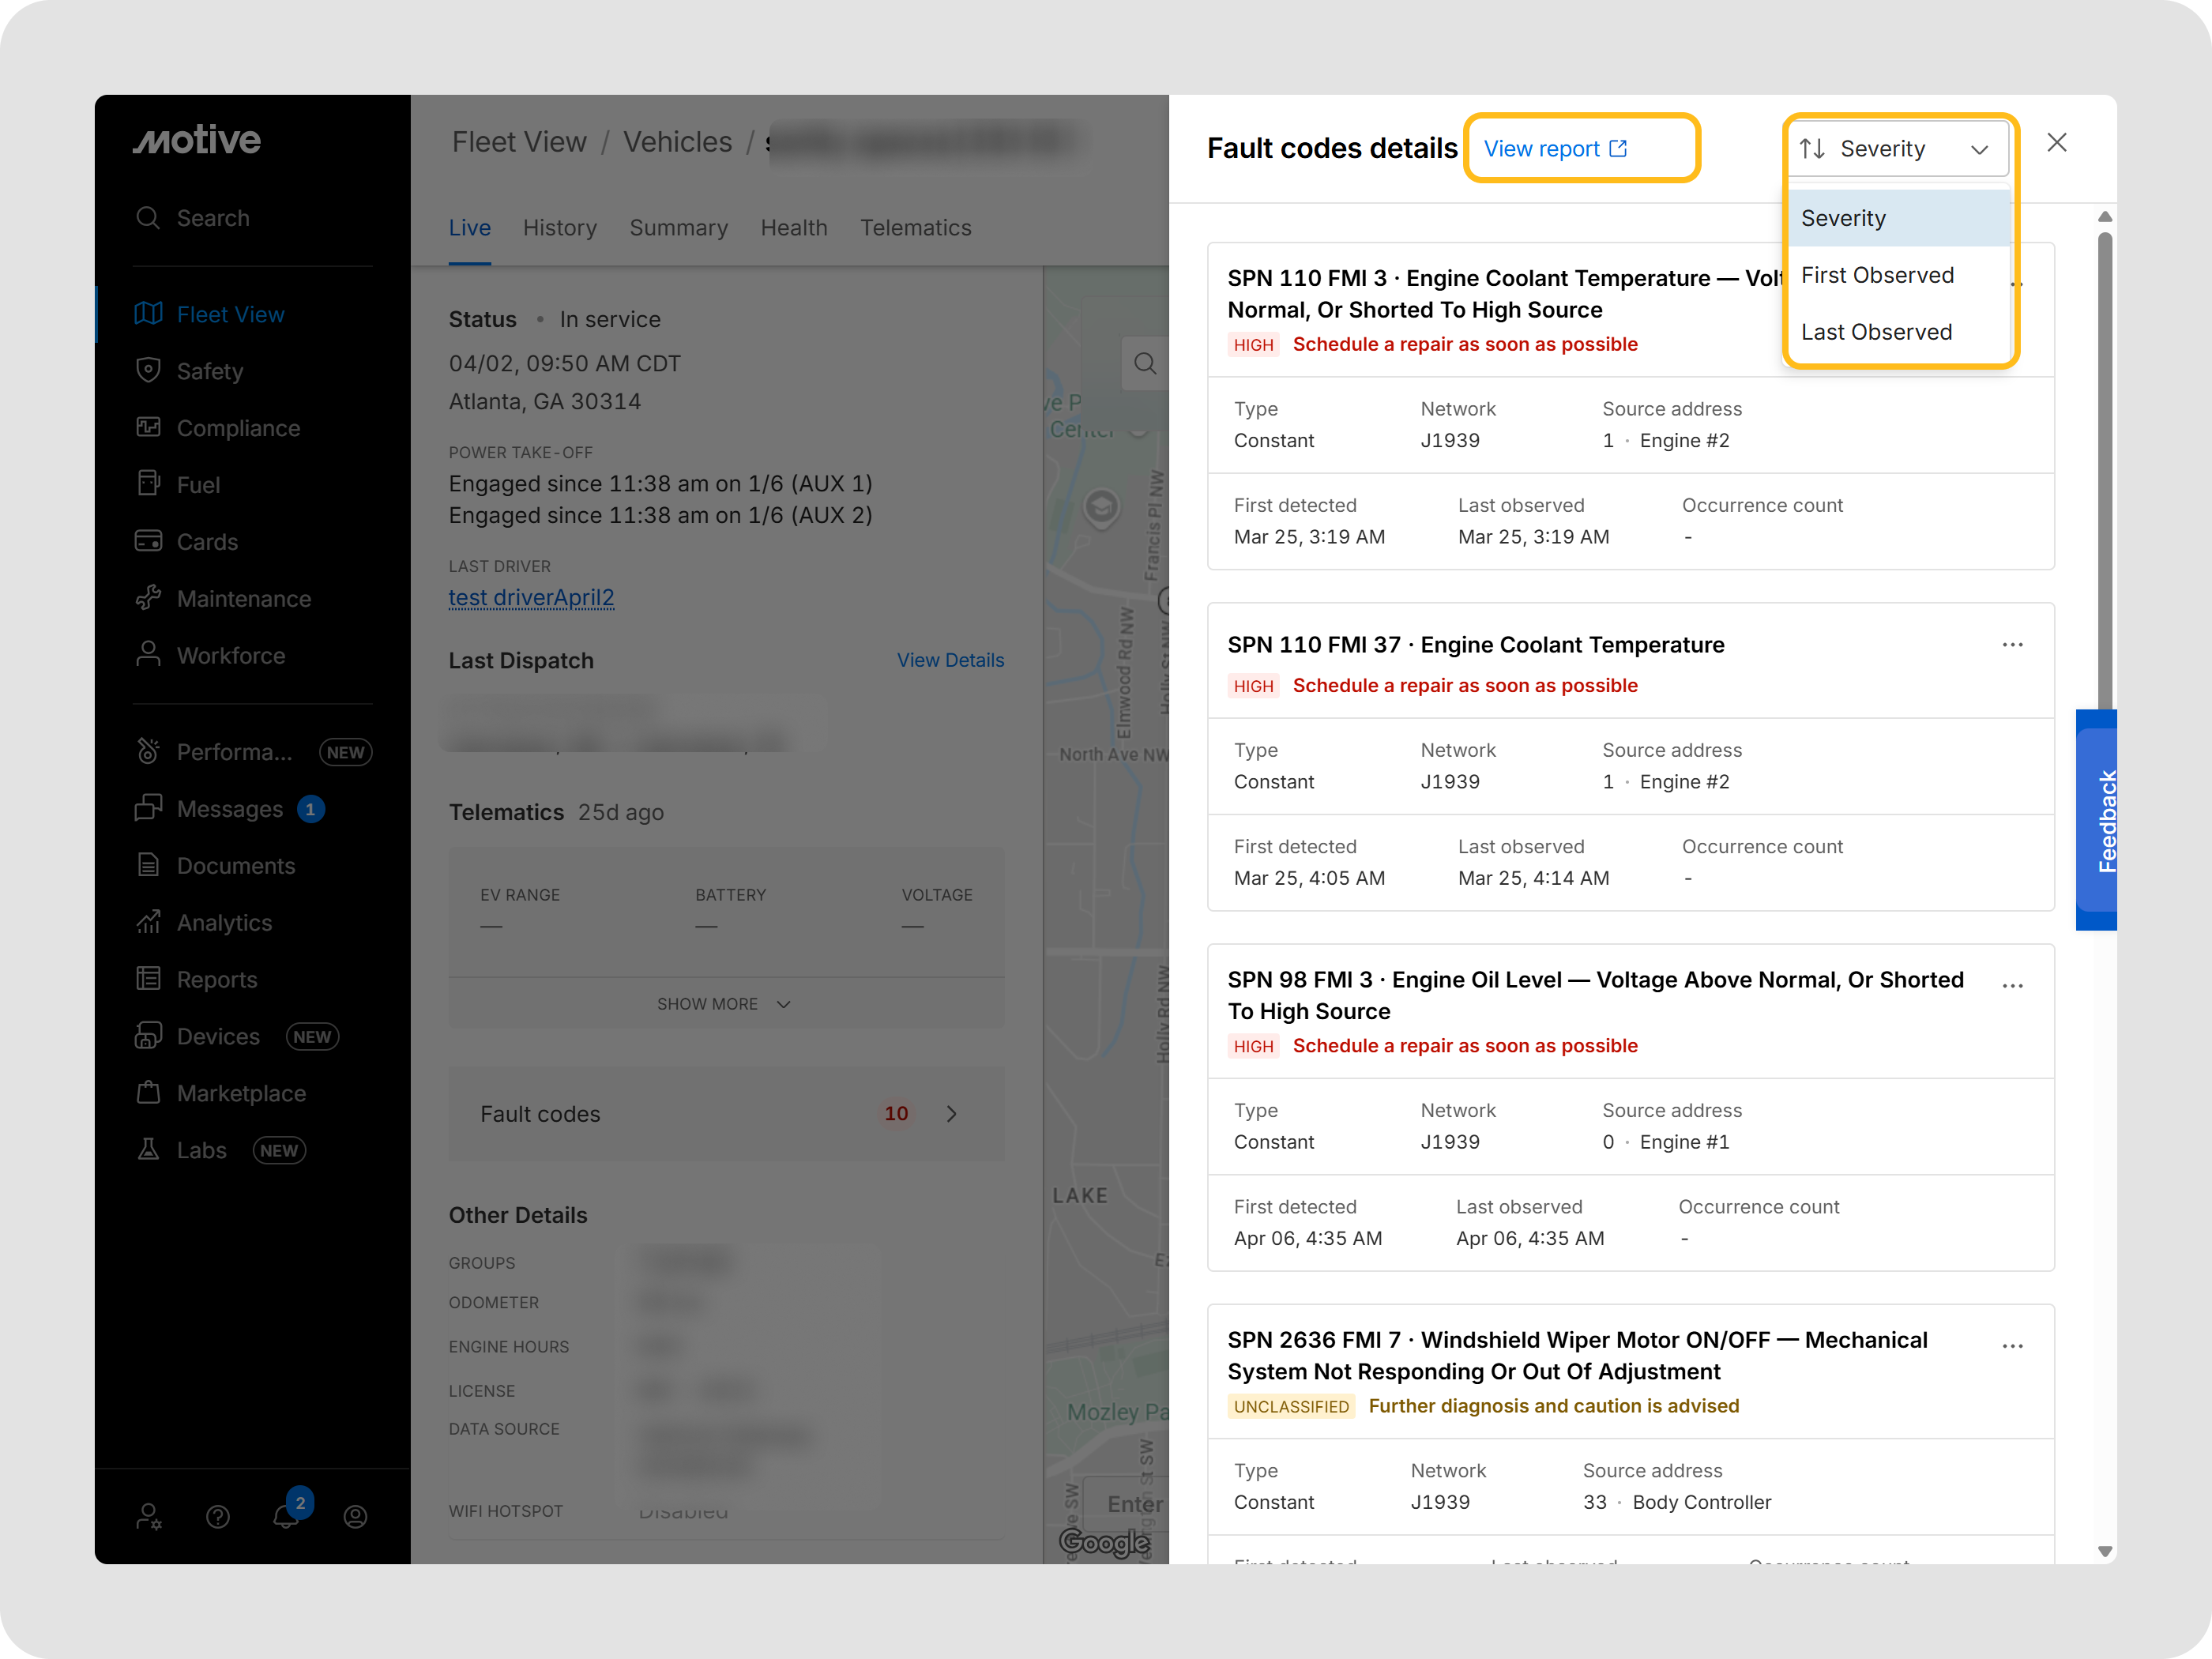Click the Devices icon

[x=148, y=1036]
